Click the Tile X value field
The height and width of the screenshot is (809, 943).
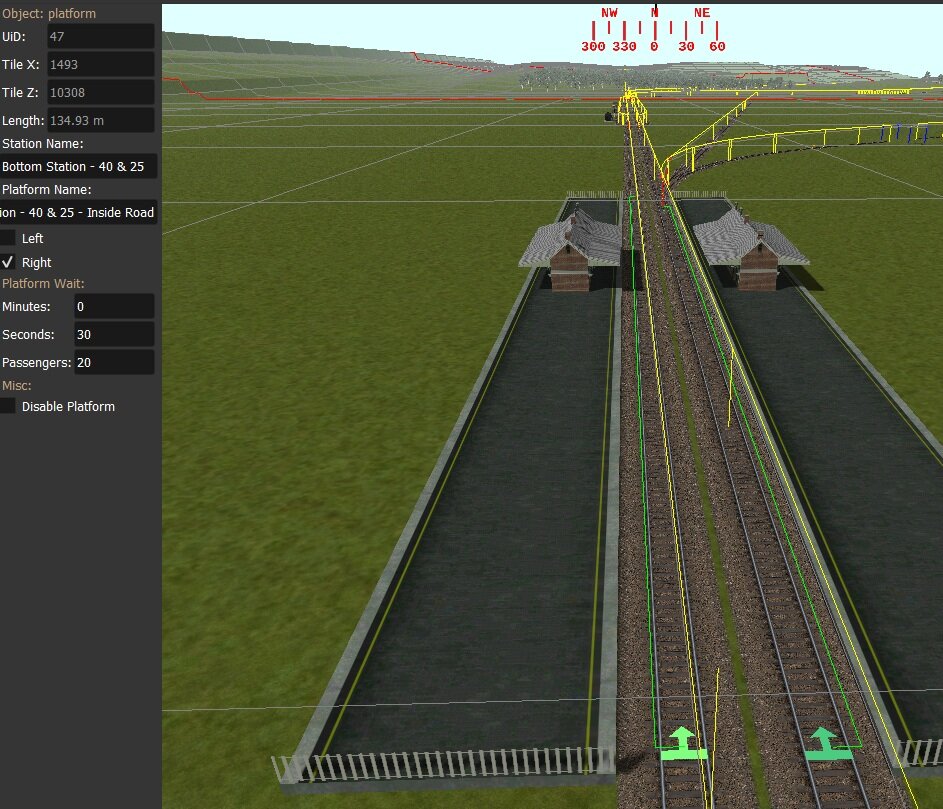[x=100, y=65]
